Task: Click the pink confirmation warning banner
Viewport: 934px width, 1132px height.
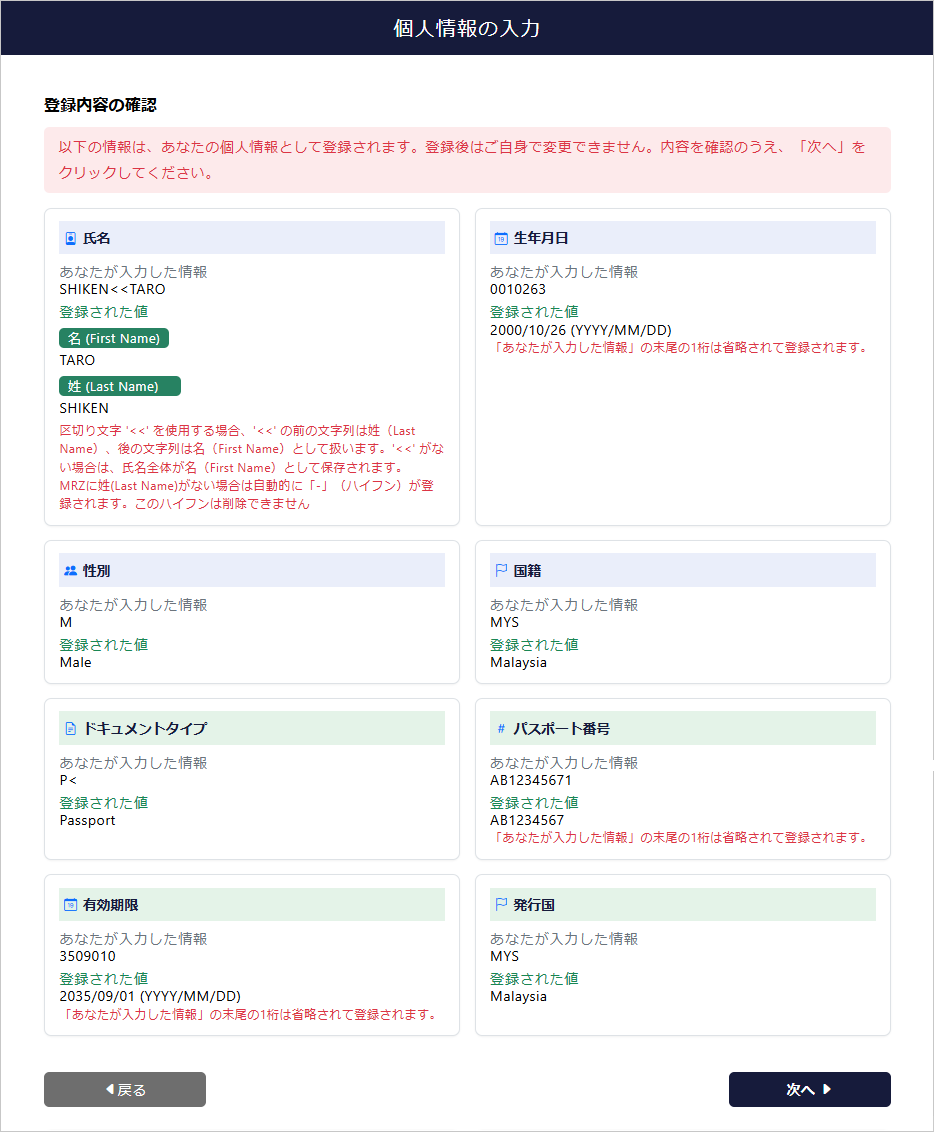Action: coord(467,160)
